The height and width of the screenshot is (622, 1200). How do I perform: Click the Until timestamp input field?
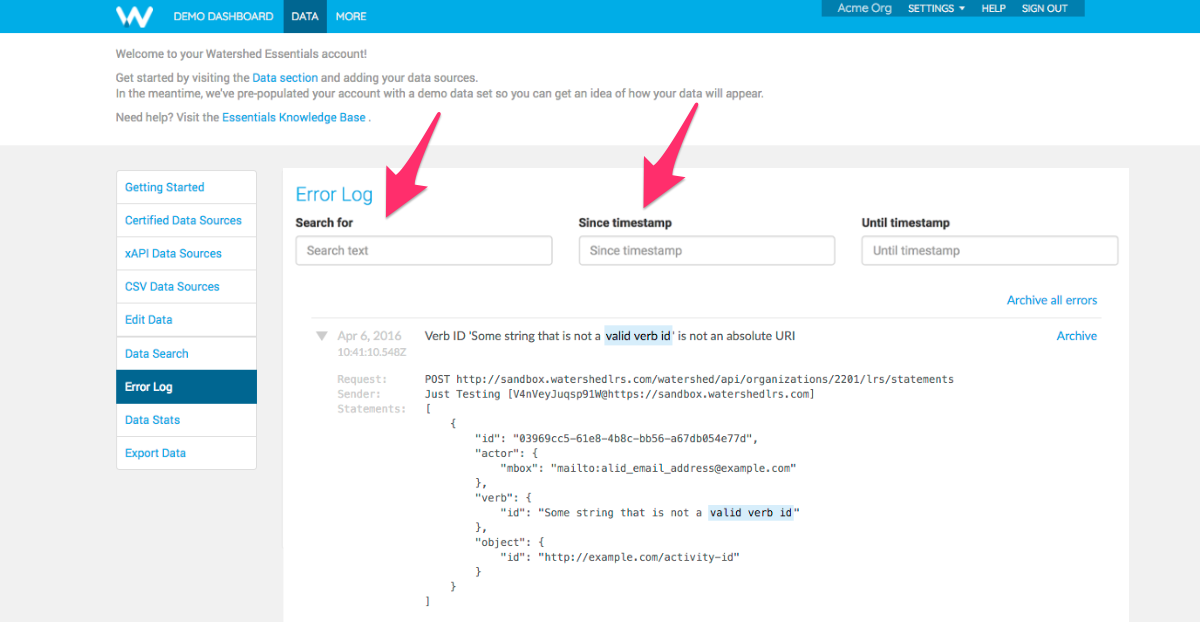click(990, 250)
